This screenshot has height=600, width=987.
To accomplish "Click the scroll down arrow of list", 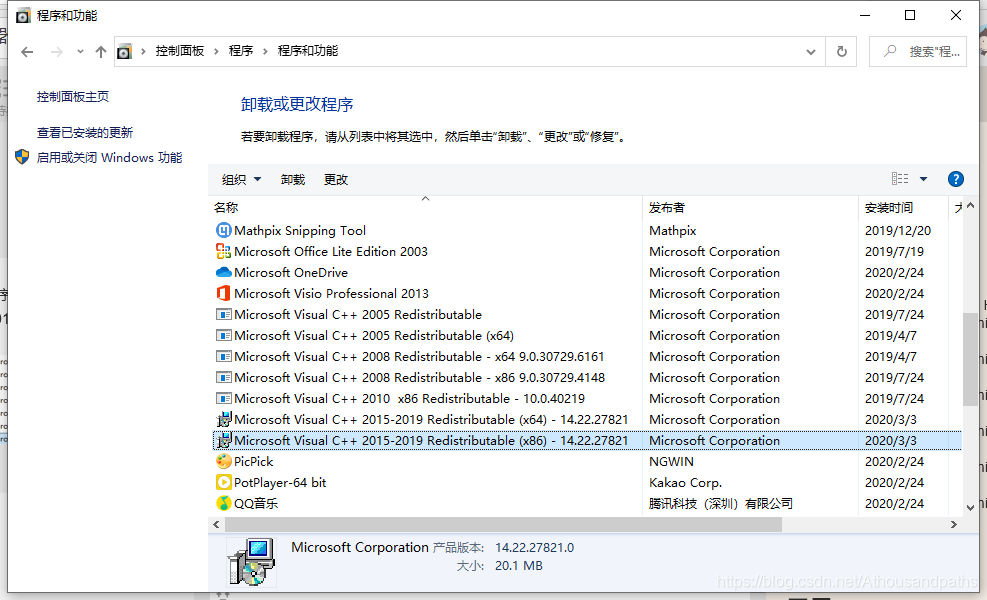I will (x=970, y=507).
